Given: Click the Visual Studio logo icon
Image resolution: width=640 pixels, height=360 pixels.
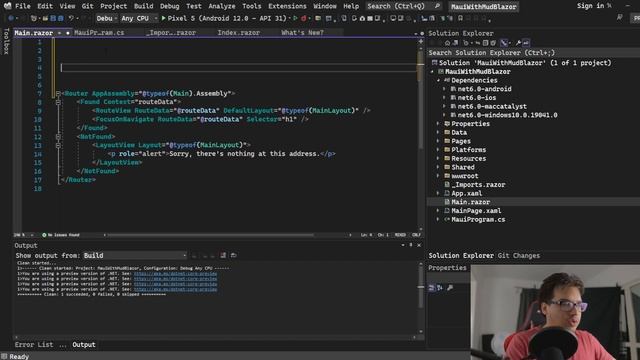Looking at the screenshot, I should [x=7, y=6].
